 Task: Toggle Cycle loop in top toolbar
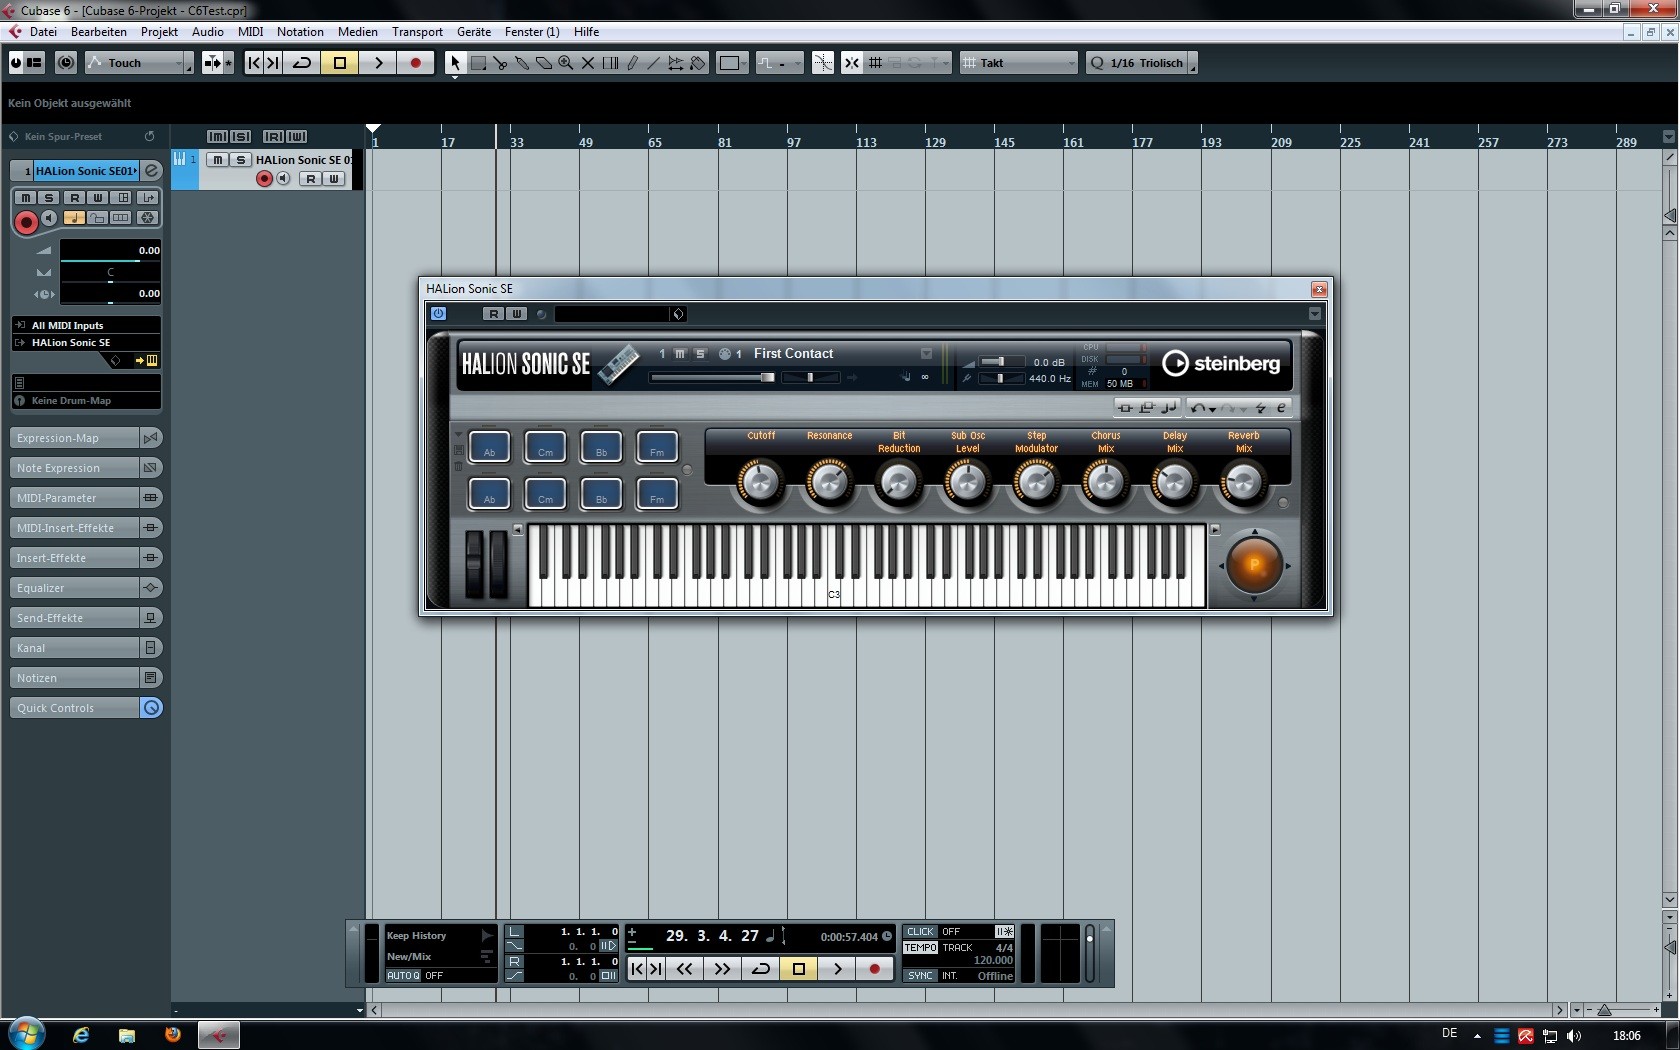pos(302,63)
